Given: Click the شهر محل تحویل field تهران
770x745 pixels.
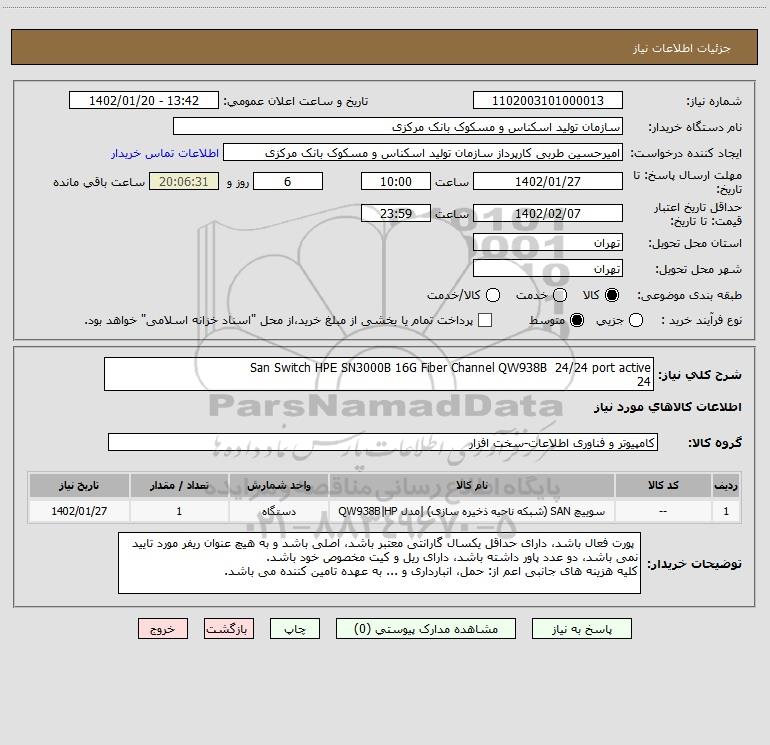Looking at the screenshot, I should pos(548,269).
